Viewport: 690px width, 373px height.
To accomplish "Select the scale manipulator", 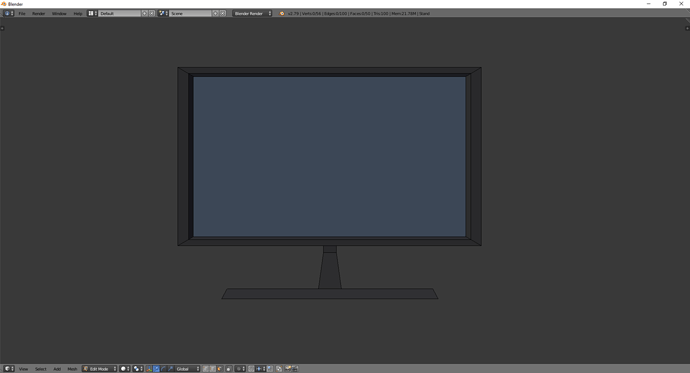I will [170, 369].
